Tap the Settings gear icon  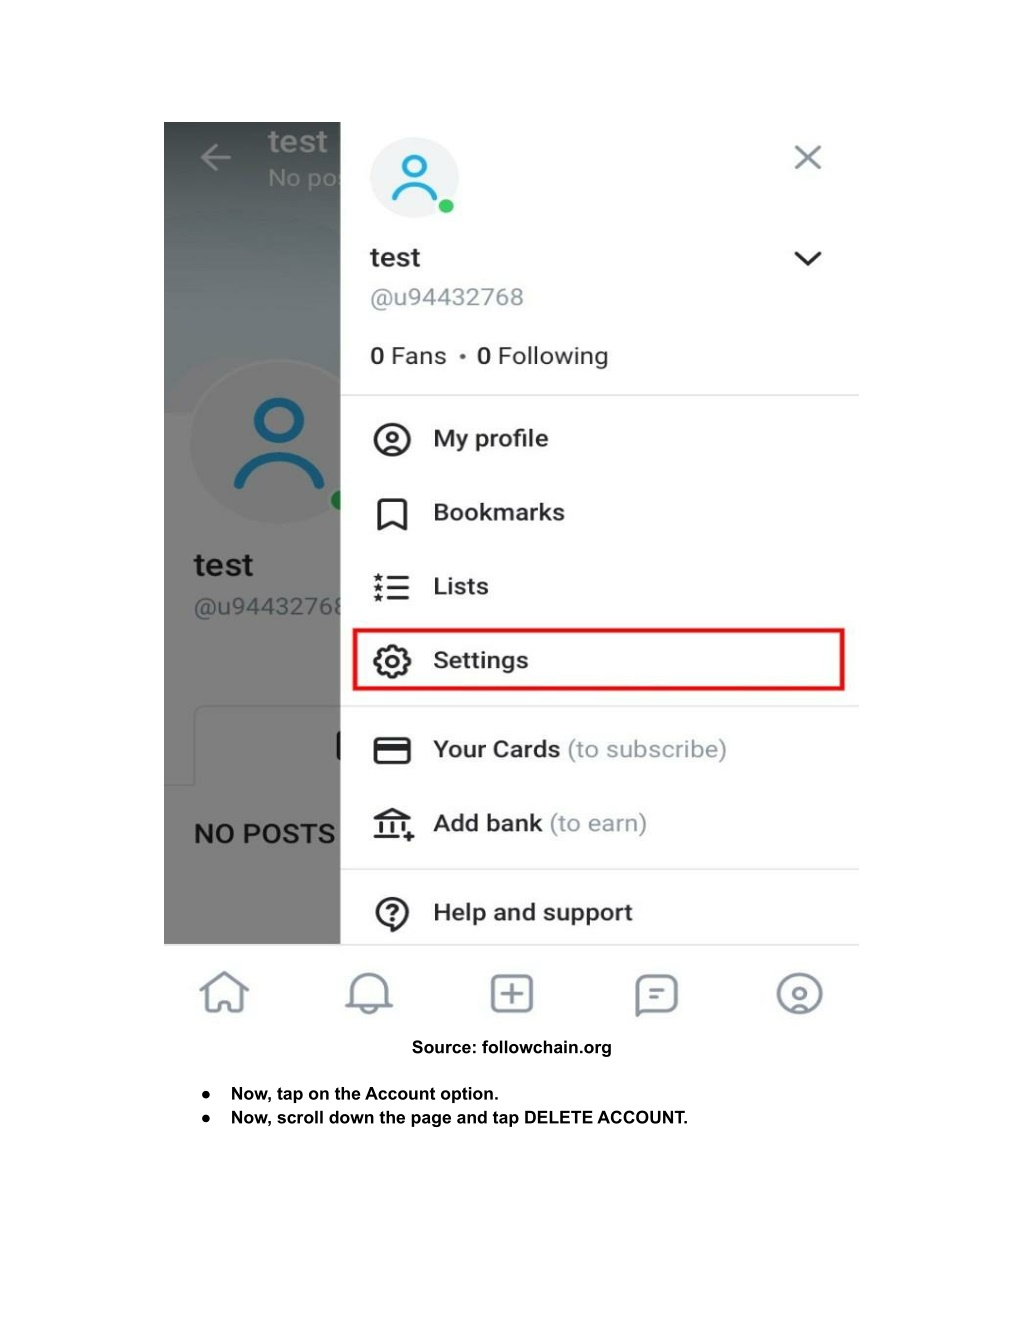click(392, 661)
